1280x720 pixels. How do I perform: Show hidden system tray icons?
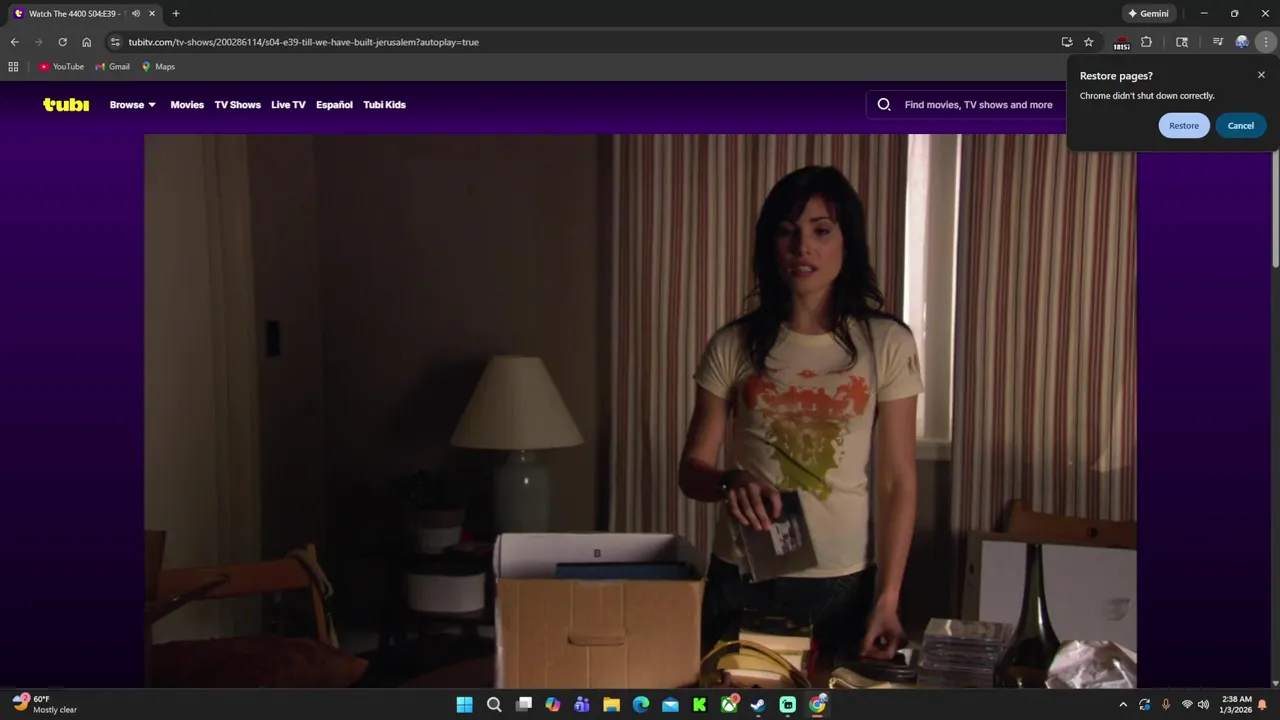(x=1123, y=704)
